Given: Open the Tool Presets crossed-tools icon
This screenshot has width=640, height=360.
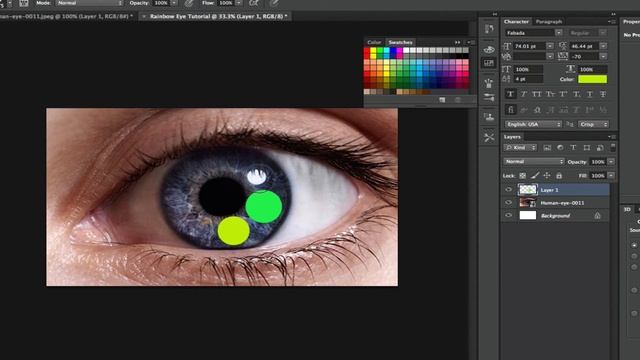Looking at the screenshot, I should point(489,137).
